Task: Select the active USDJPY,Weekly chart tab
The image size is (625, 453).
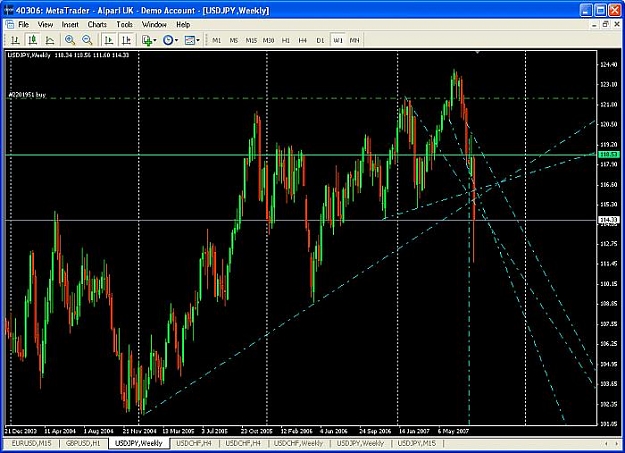Action: coord(139,443)
